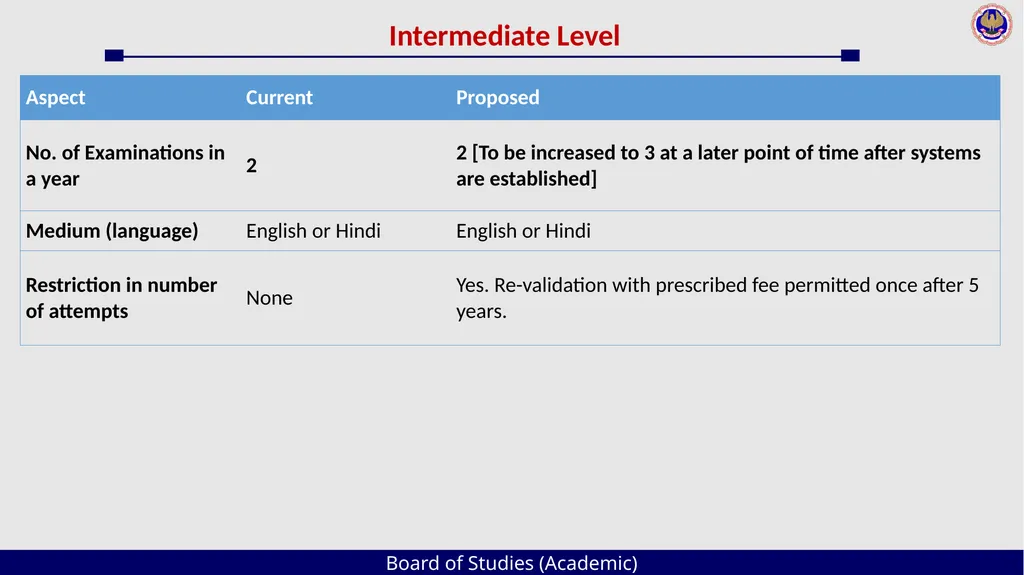Click 'English or Hindi' in Proposed column
1024x575 pixels.
click(523, 231)
